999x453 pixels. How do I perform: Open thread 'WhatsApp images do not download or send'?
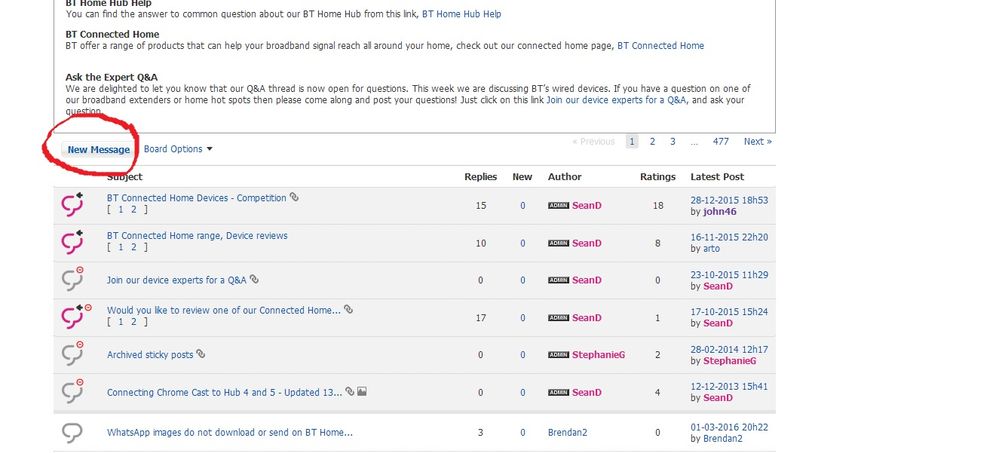[x=229, y=433]
